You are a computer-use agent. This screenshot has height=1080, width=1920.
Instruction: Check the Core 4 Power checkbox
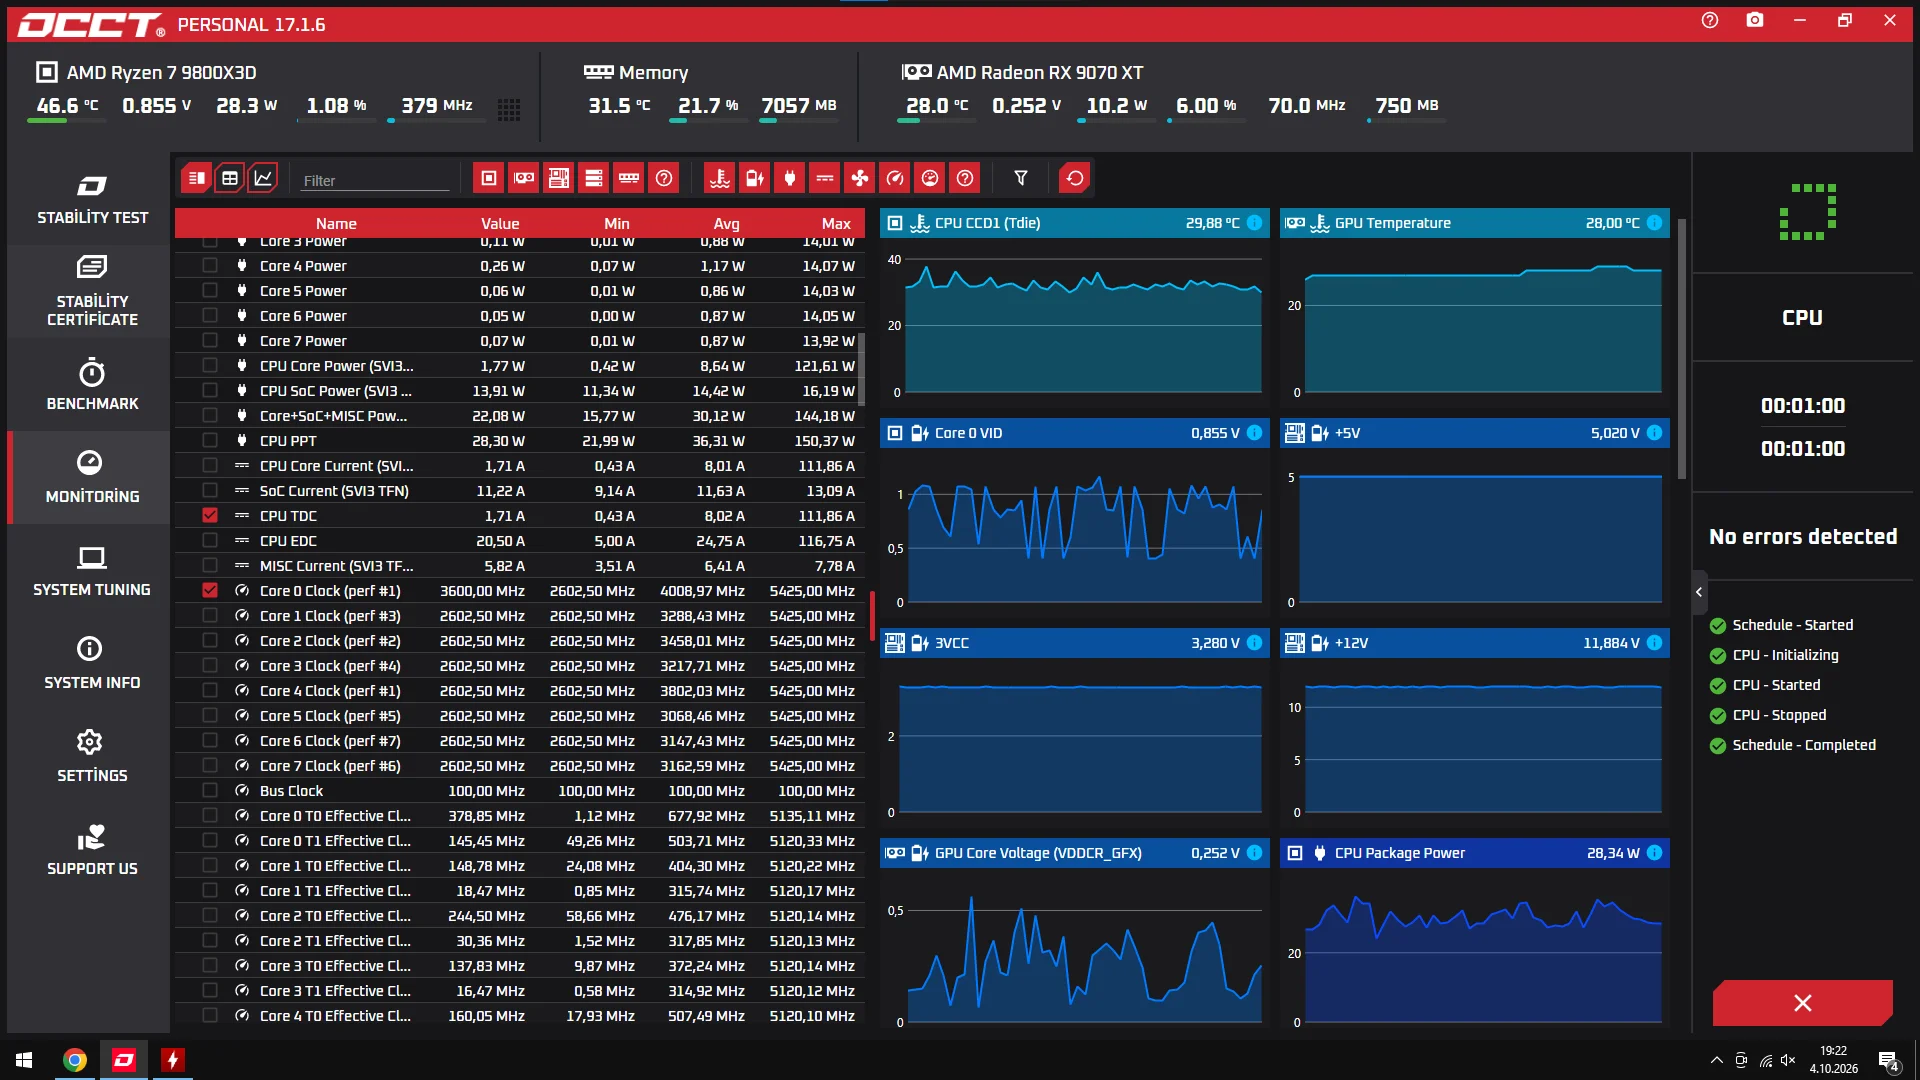coord(210,266)
